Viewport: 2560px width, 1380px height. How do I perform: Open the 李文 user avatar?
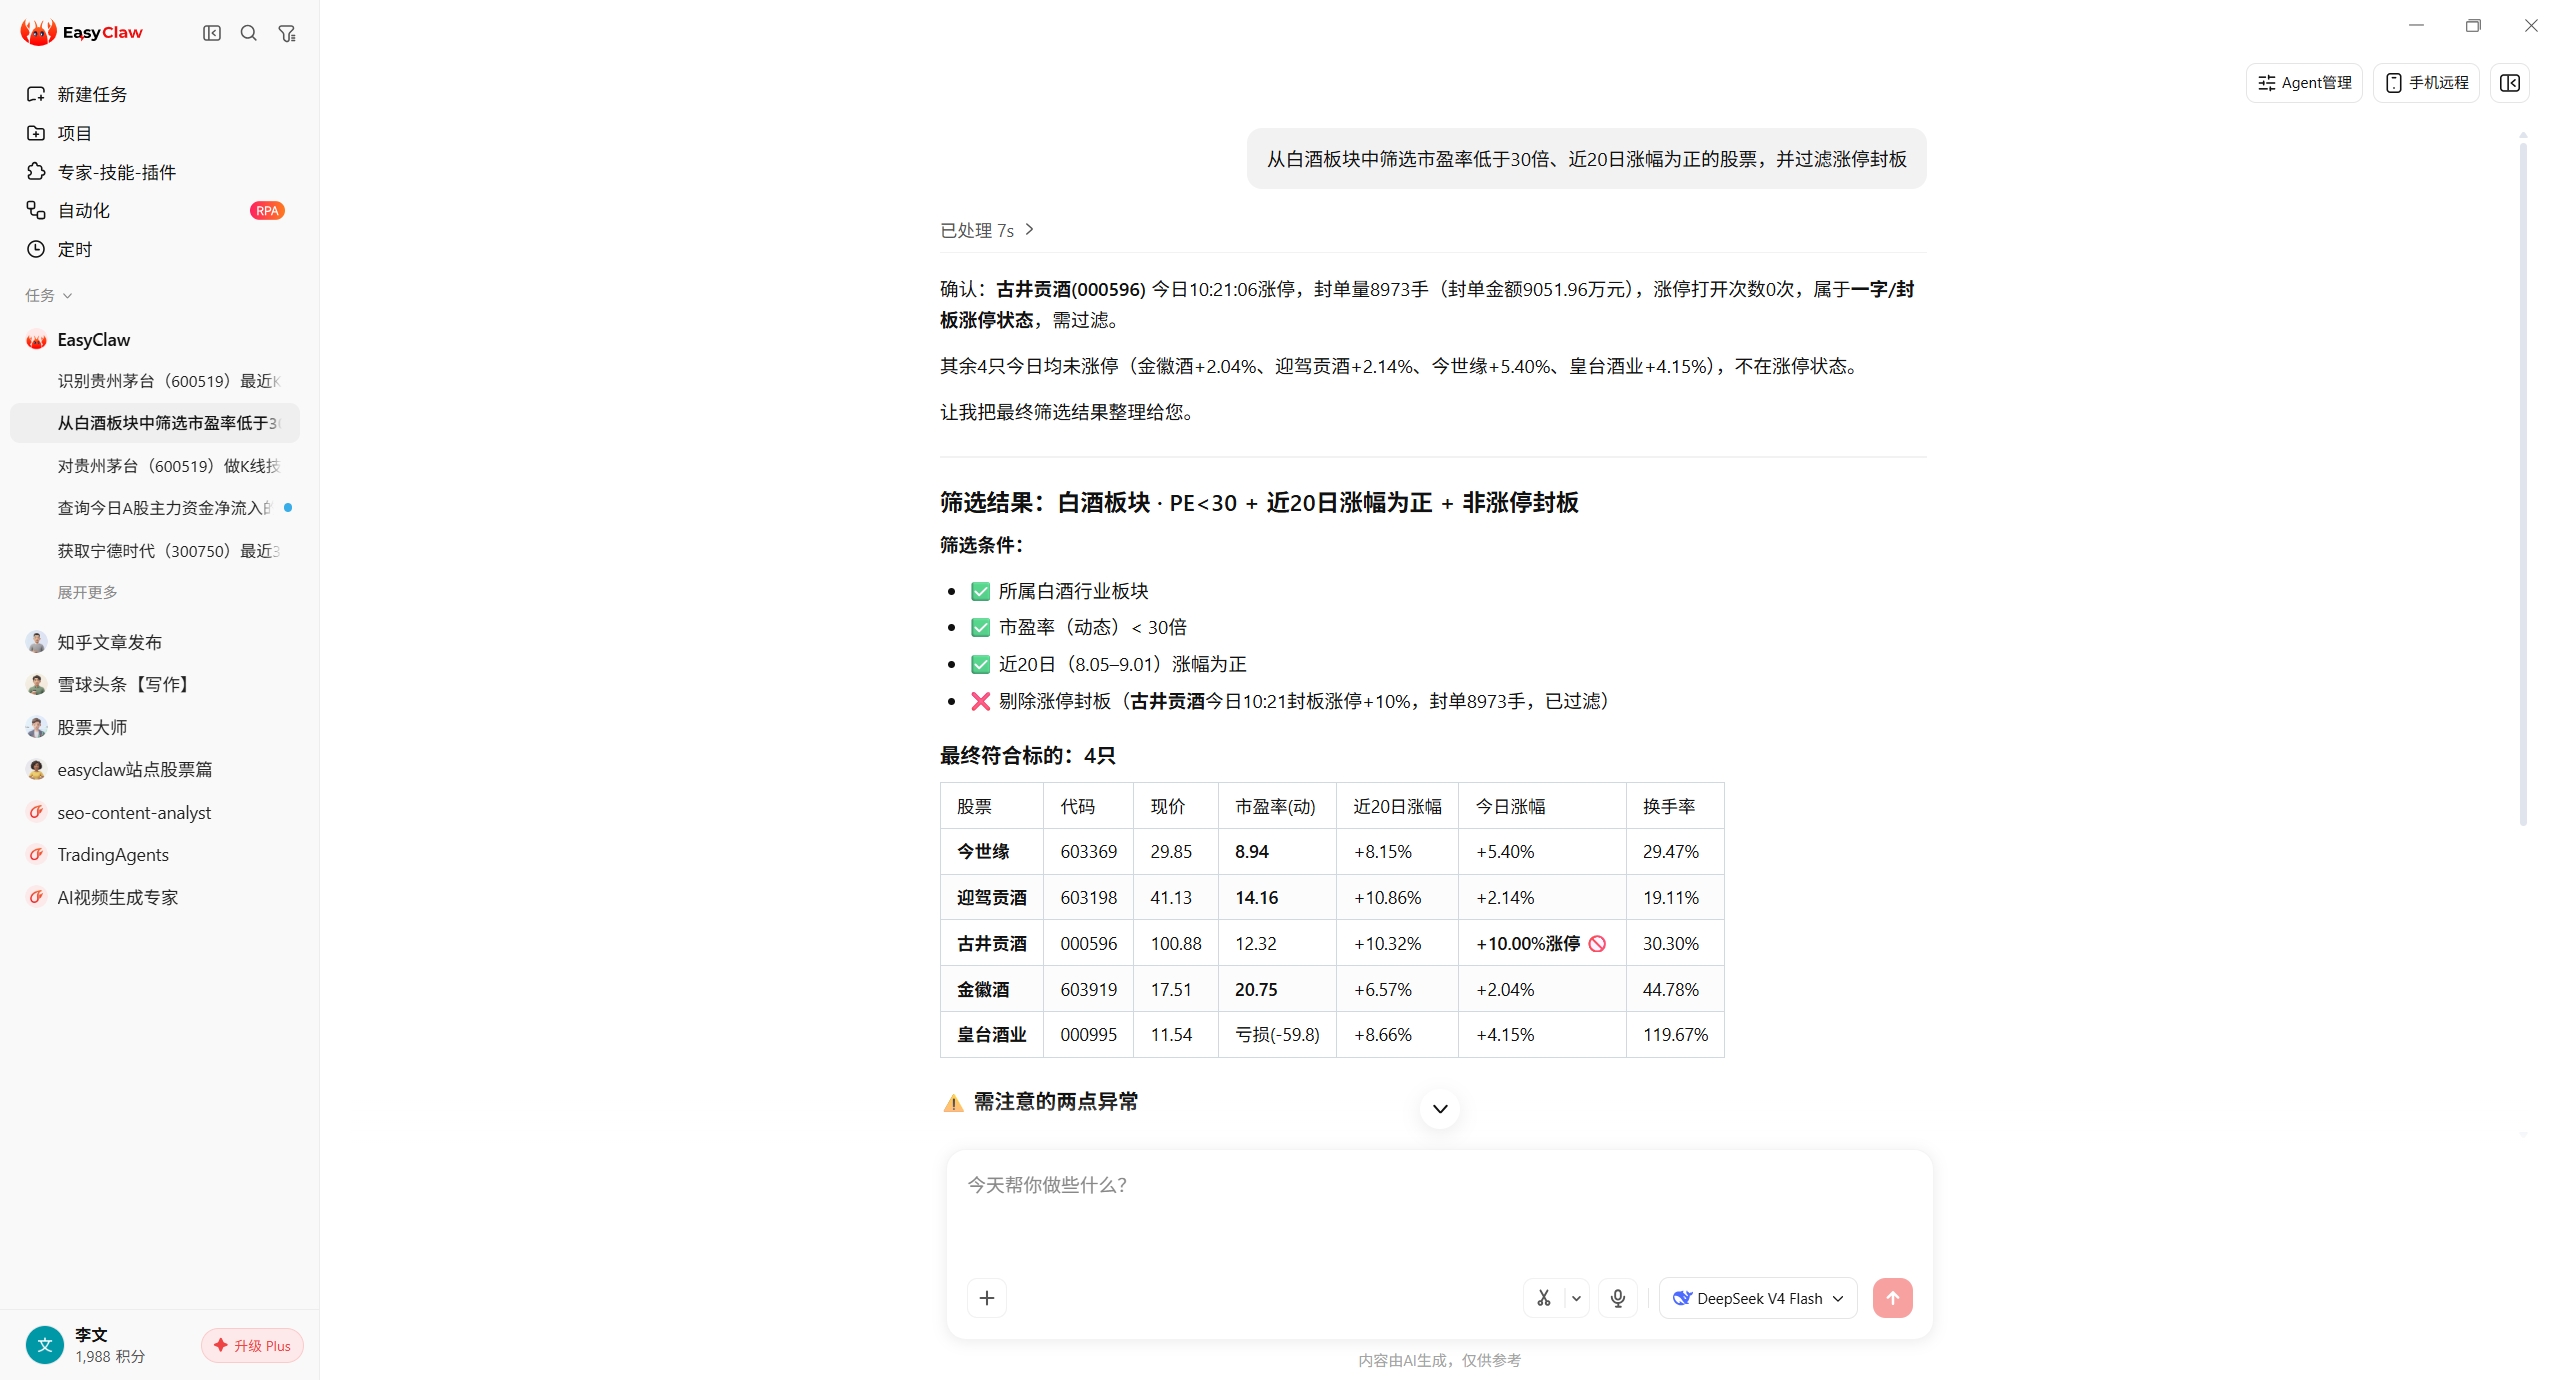coord(44,1345)
